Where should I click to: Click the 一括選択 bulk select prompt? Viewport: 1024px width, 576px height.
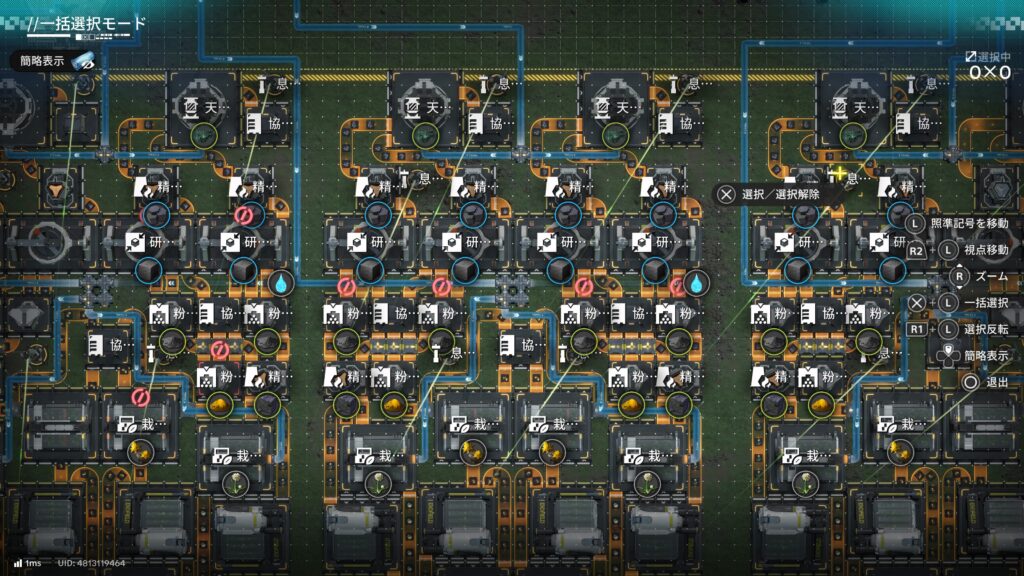point(986,303)
